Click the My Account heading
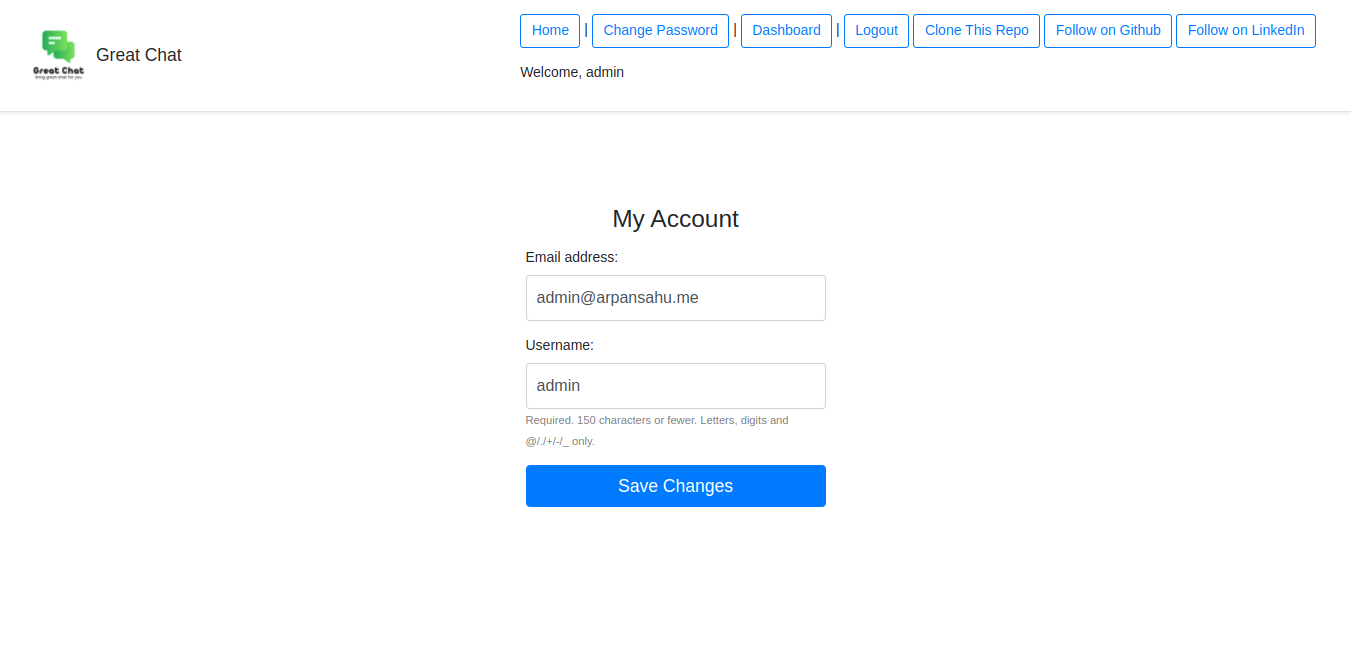This screenshot has width=1351, height=663. (675, 219)
